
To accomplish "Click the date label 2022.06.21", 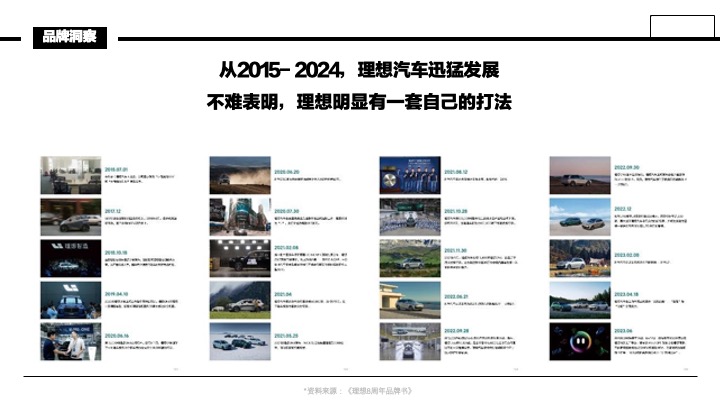I will click(456, 297).
